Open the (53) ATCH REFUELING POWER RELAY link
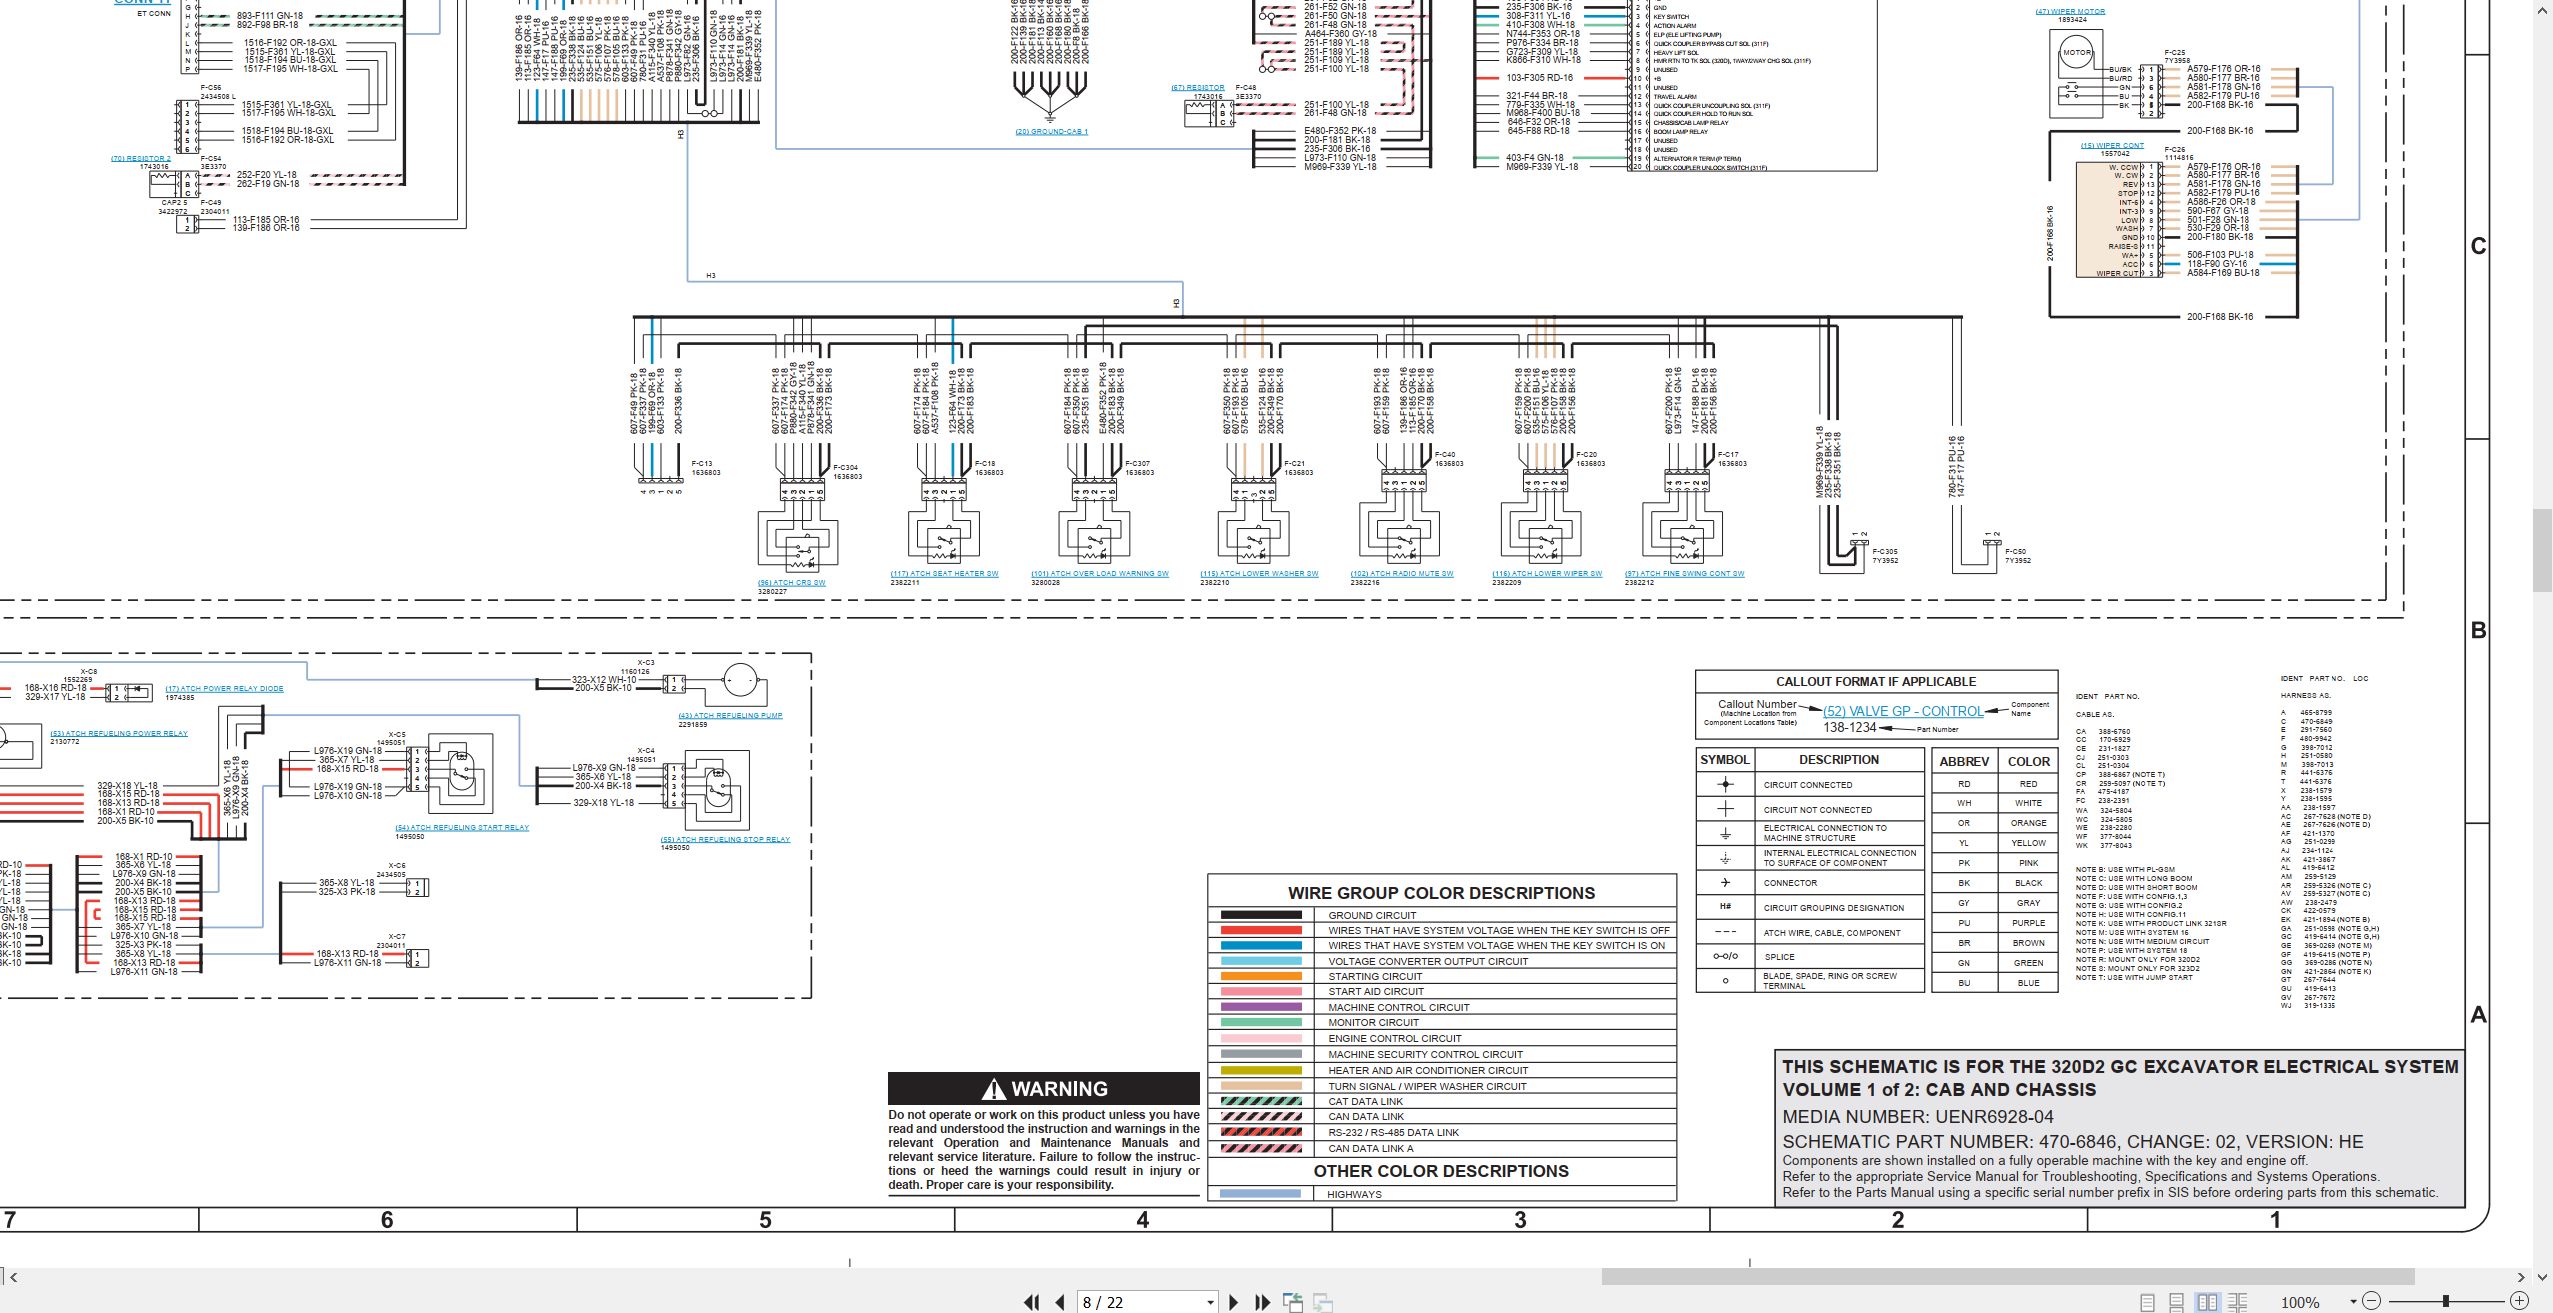The height and width of the screenshot is (1313, 2553). pyautogui.click(x=119, y=734)
